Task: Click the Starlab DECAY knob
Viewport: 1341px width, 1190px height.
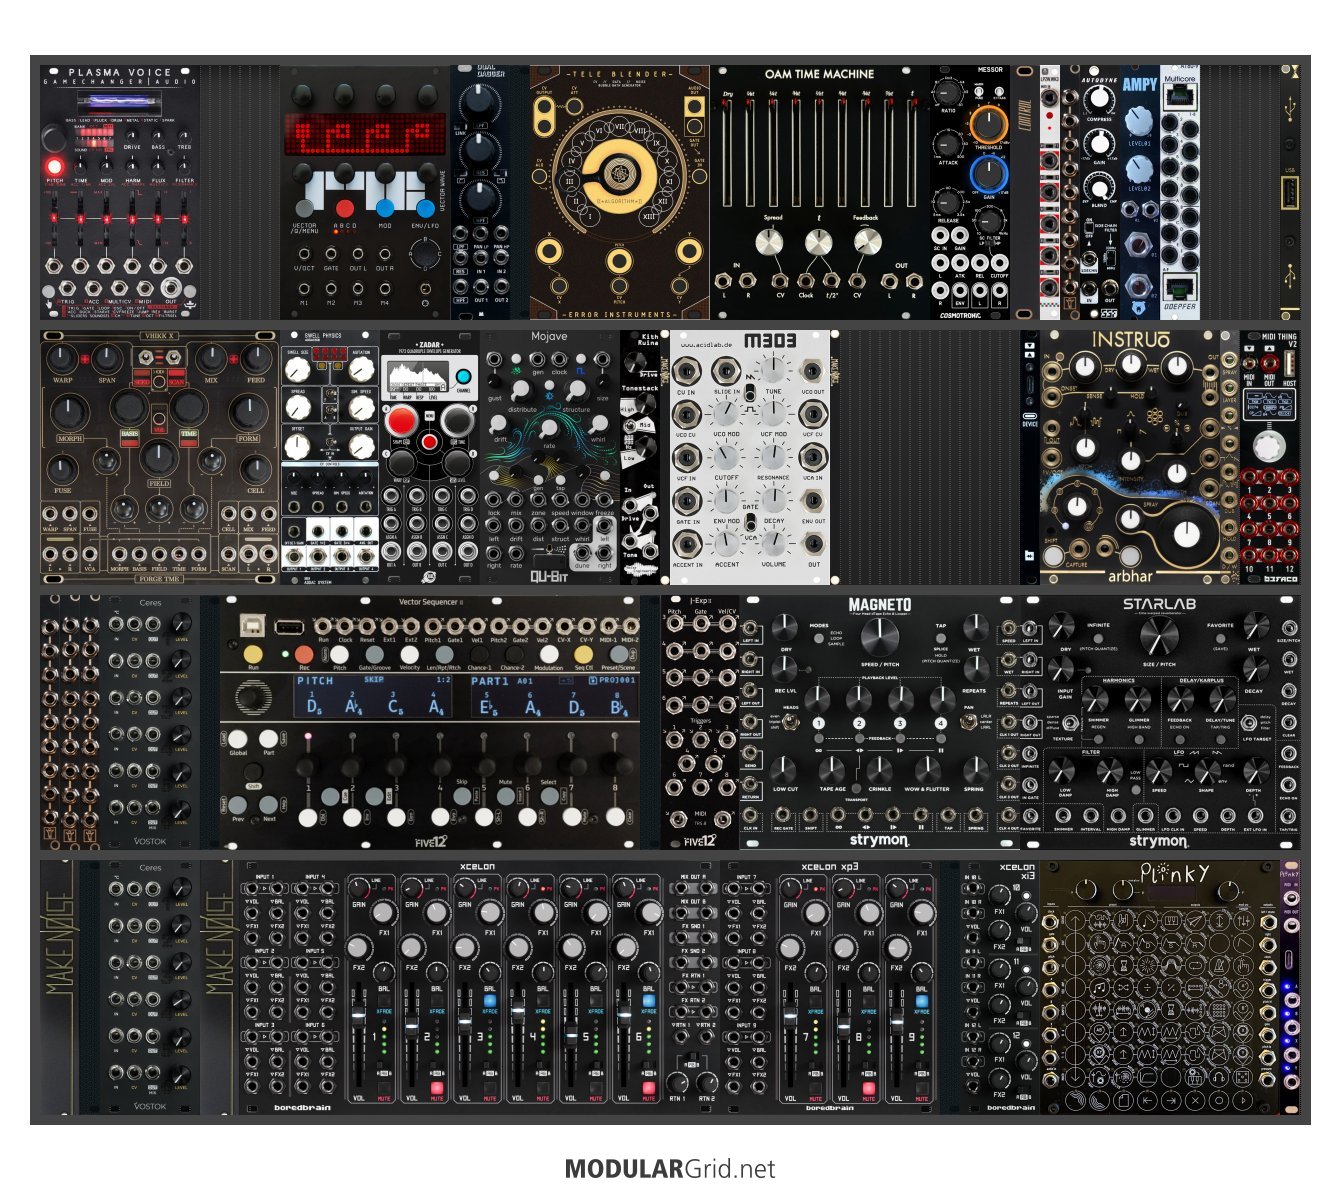Action: (1254, 669)
